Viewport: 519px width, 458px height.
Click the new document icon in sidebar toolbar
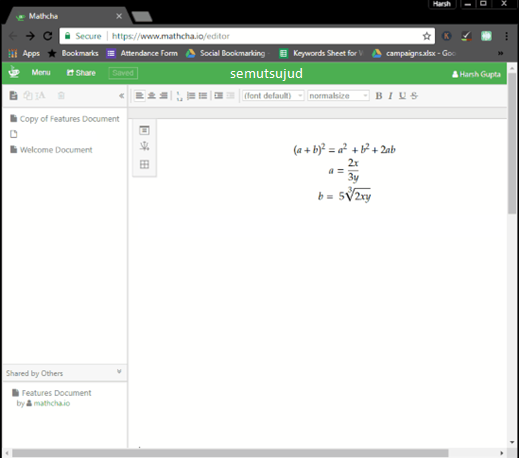pos(13,96)
